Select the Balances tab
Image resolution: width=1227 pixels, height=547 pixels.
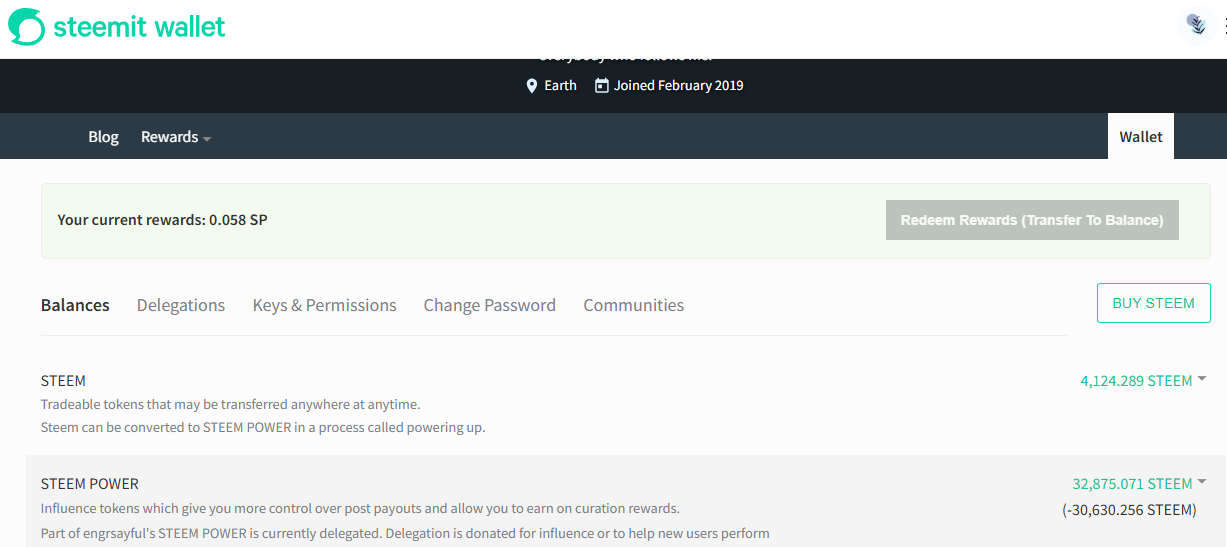pos(75,305)
